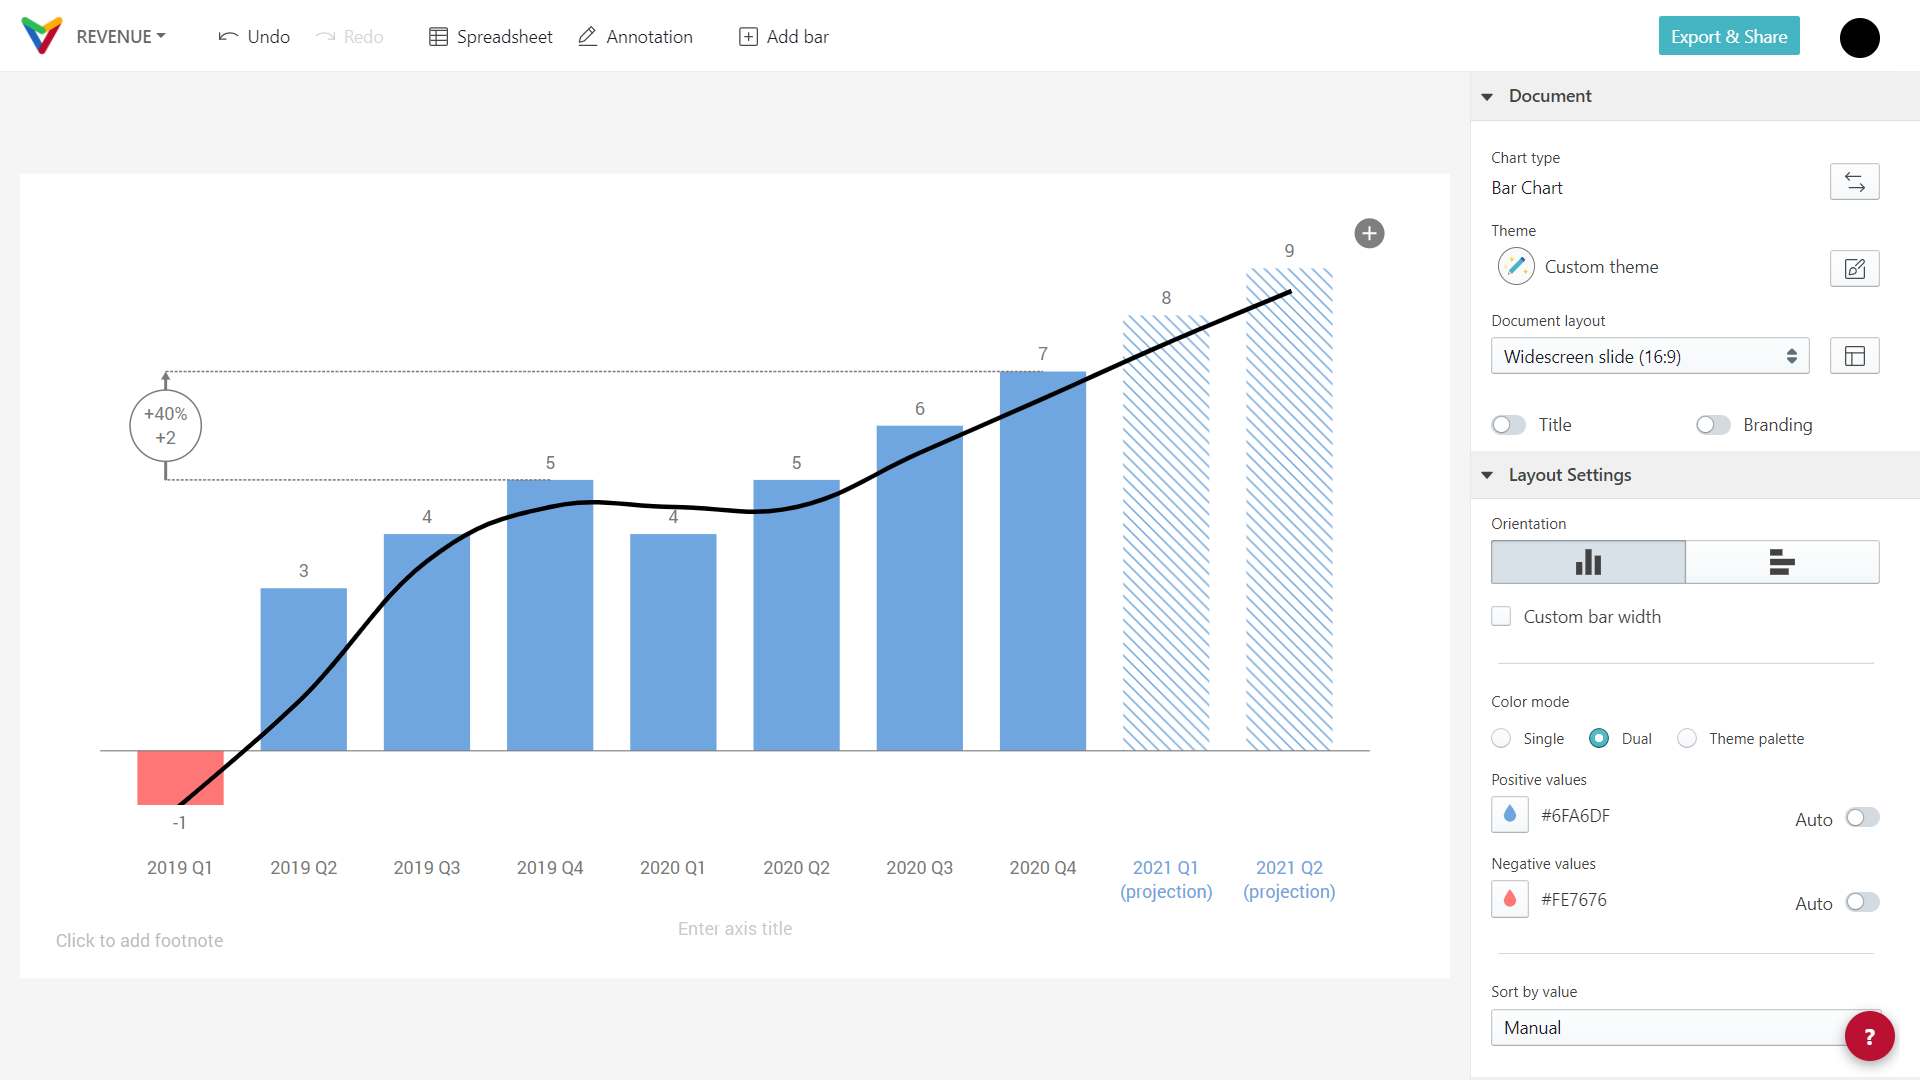Open the positive values color swatch
The image size is (1920, 1080).
click(x=1509, y=815)
